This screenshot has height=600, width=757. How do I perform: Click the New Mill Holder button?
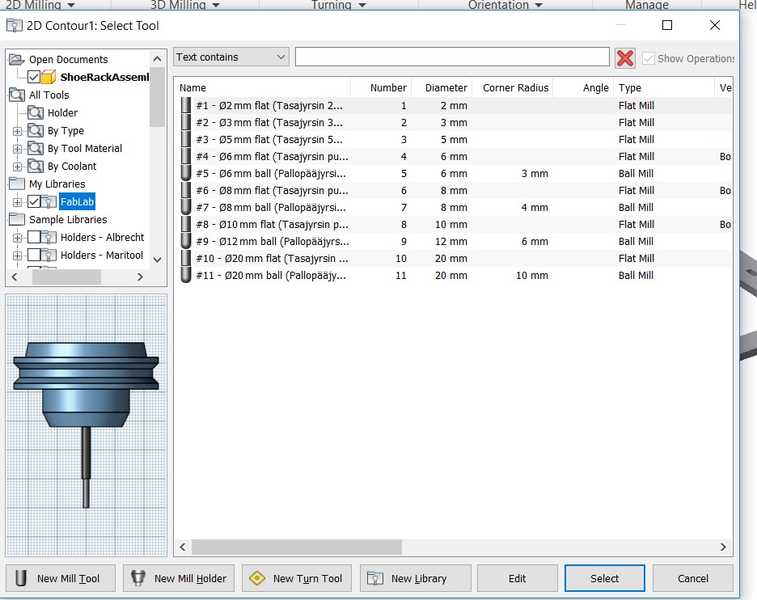(179, 578)
